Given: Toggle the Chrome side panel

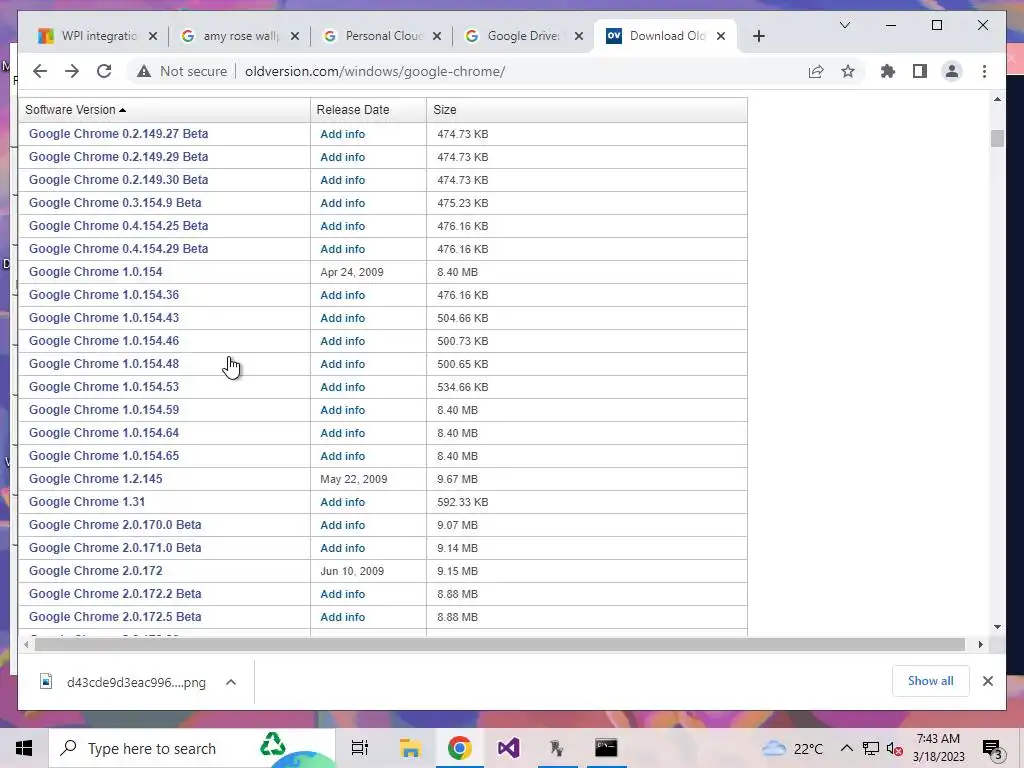Looking at the screenshot, I should click(x=920, y=71).
